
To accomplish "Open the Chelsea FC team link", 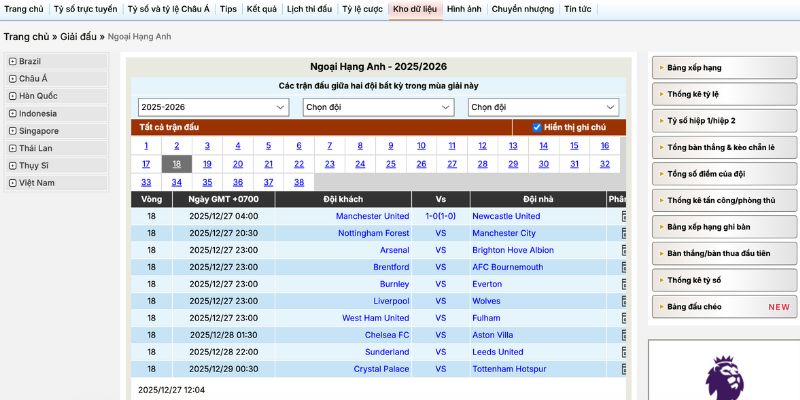I will (387, 335).
